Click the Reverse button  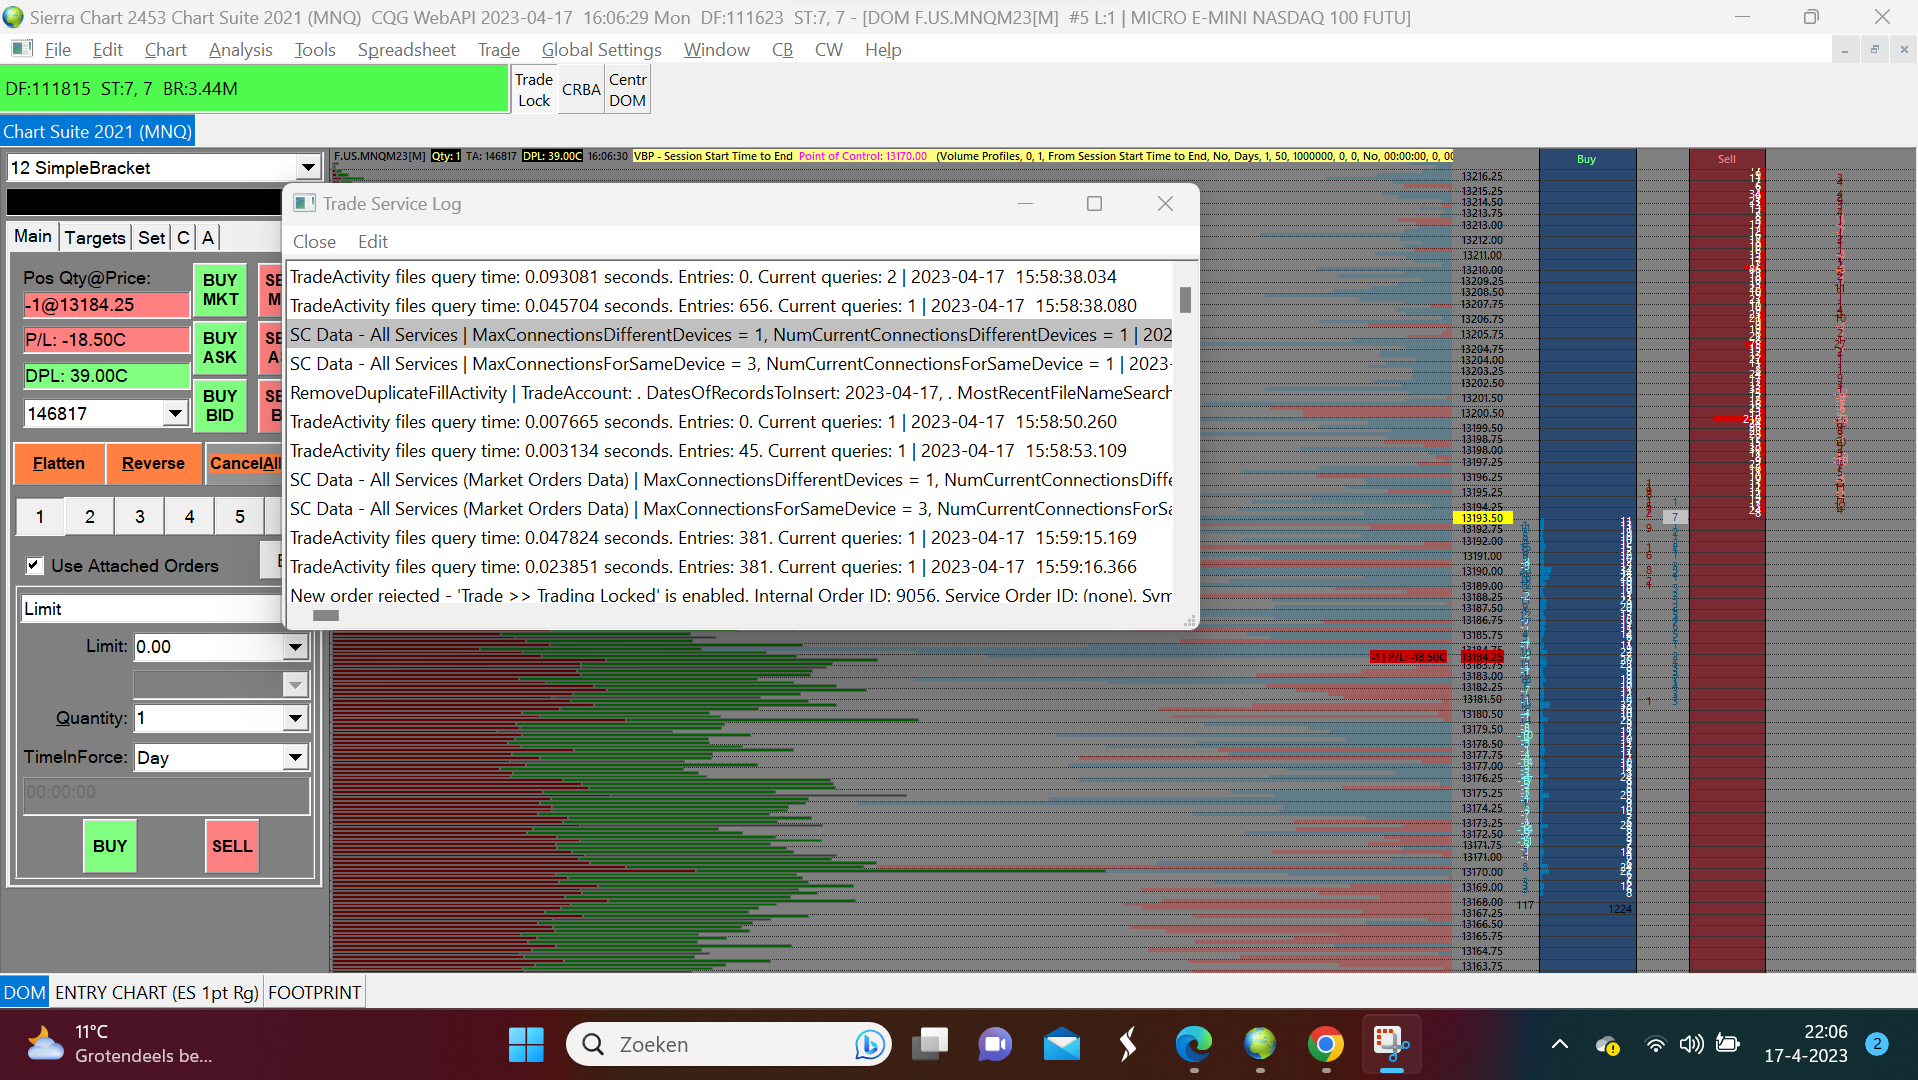(x=153, y=464)
